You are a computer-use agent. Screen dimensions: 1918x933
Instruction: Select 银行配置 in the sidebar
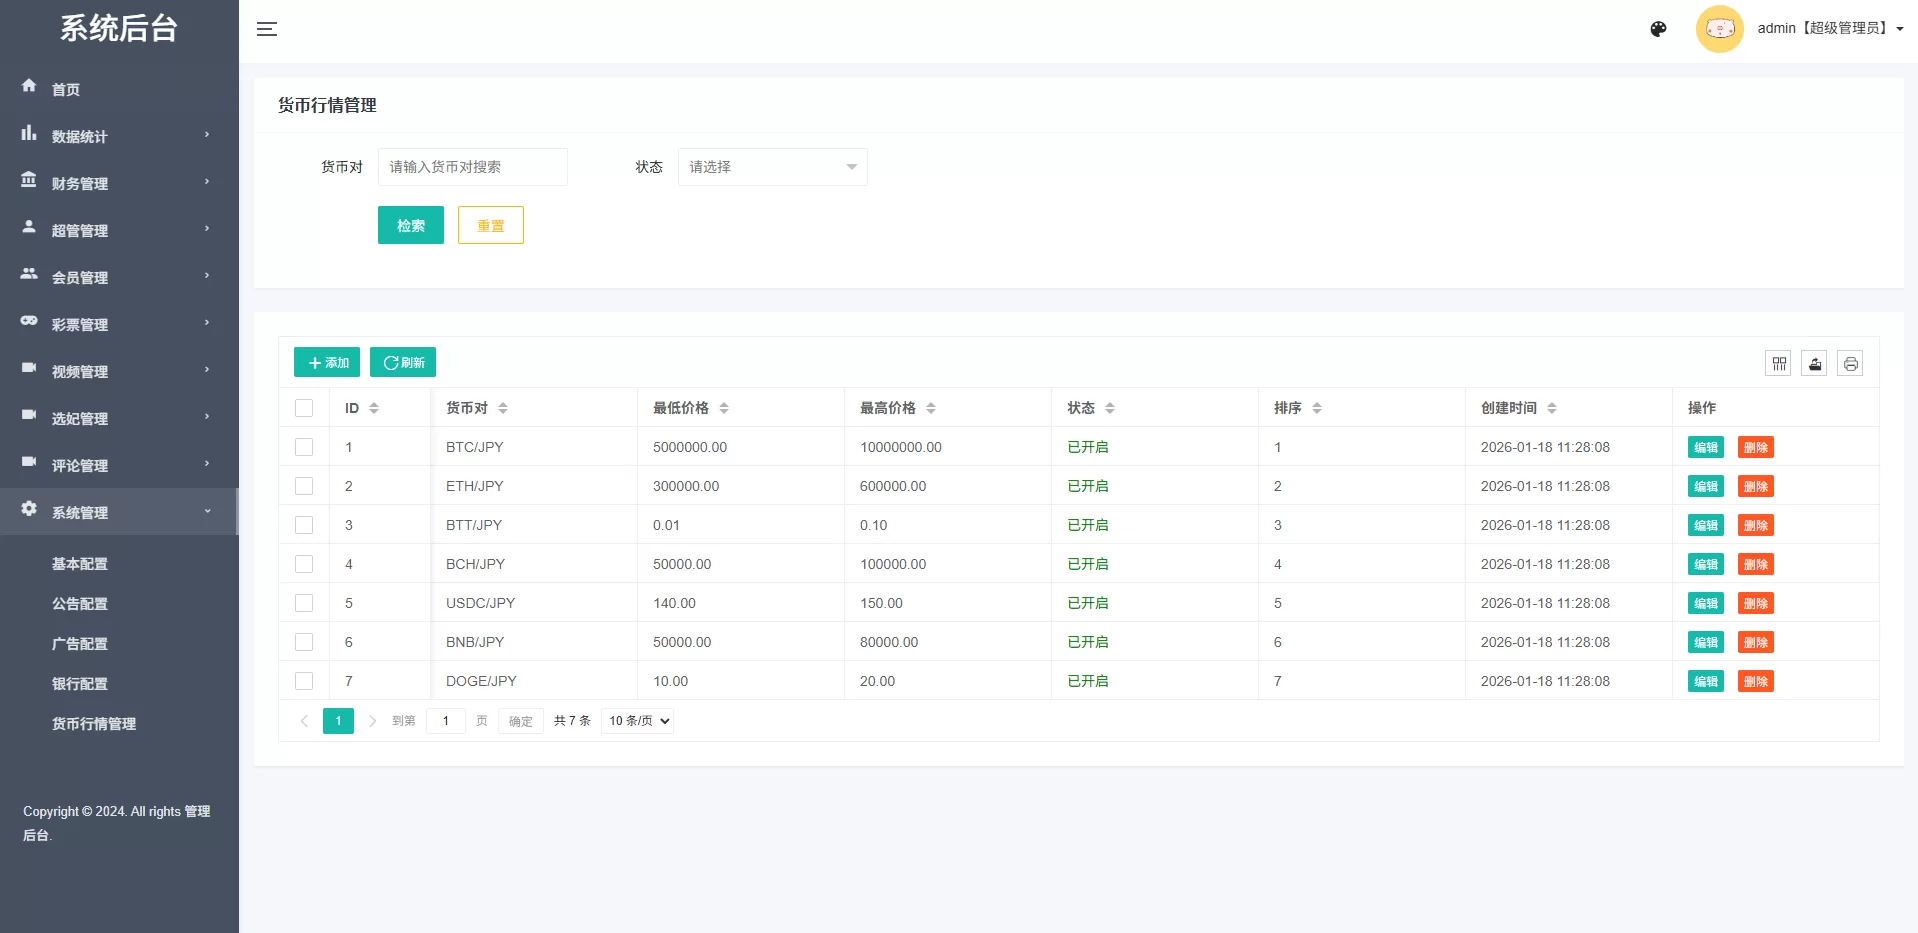[x=80, y=684]
